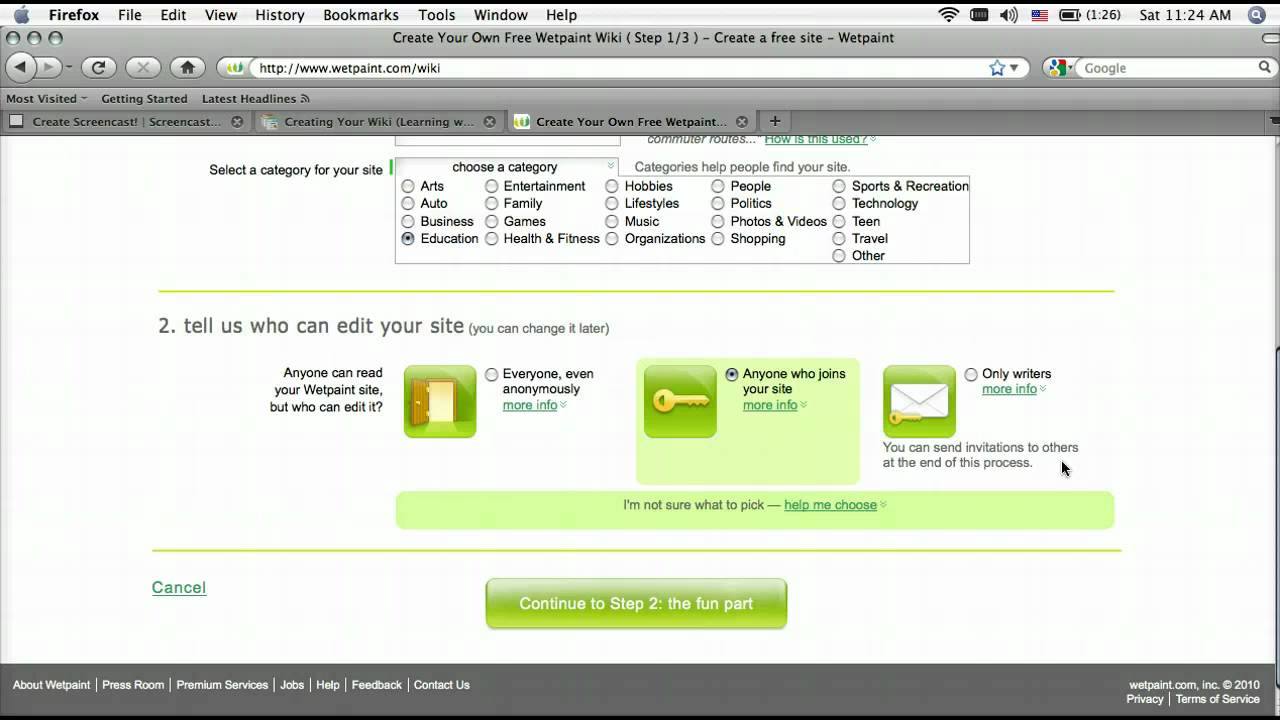The width and height of the screenshot is (1280, 720).
Task: Collapse the choose a category dropdown
Action: [507, 167]
